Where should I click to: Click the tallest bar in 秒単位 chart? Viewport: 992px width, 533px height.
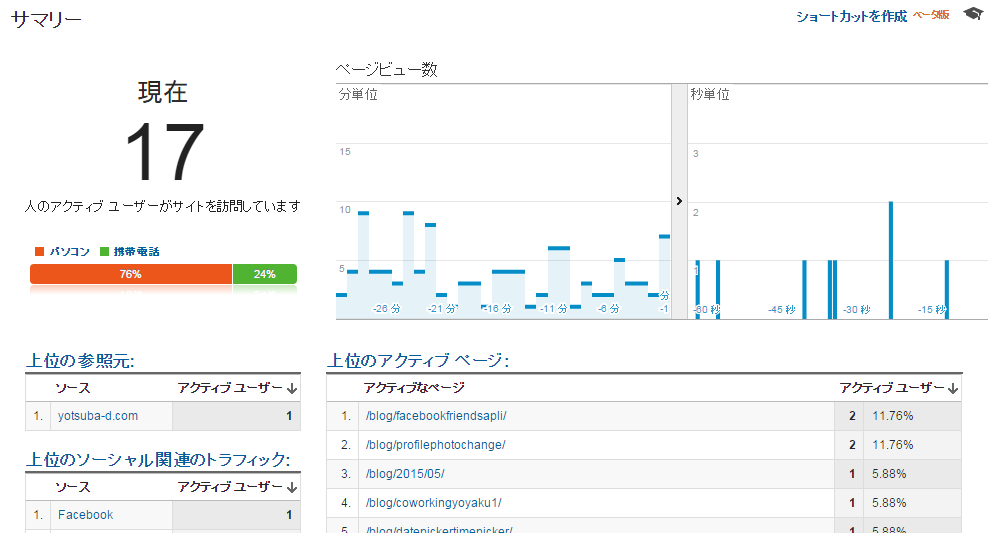[x=891, y=260]
